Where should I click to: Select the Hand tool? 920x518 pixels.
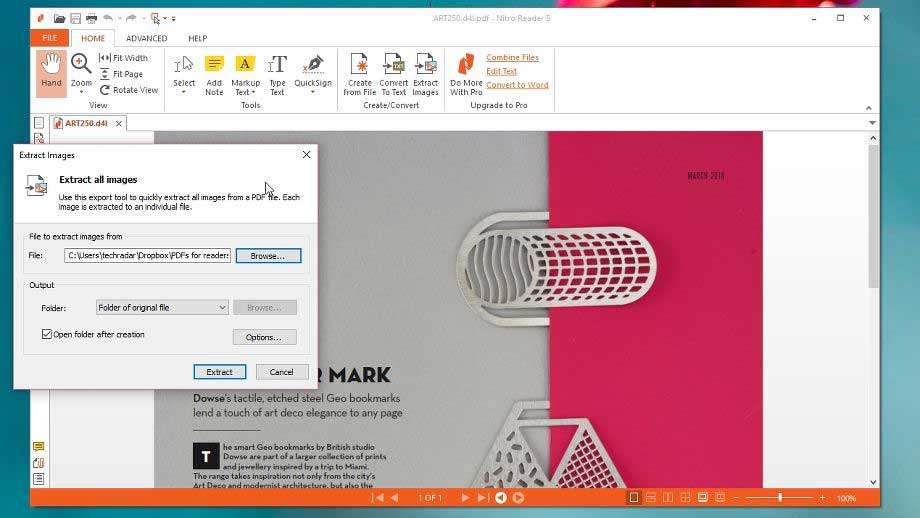51,73
